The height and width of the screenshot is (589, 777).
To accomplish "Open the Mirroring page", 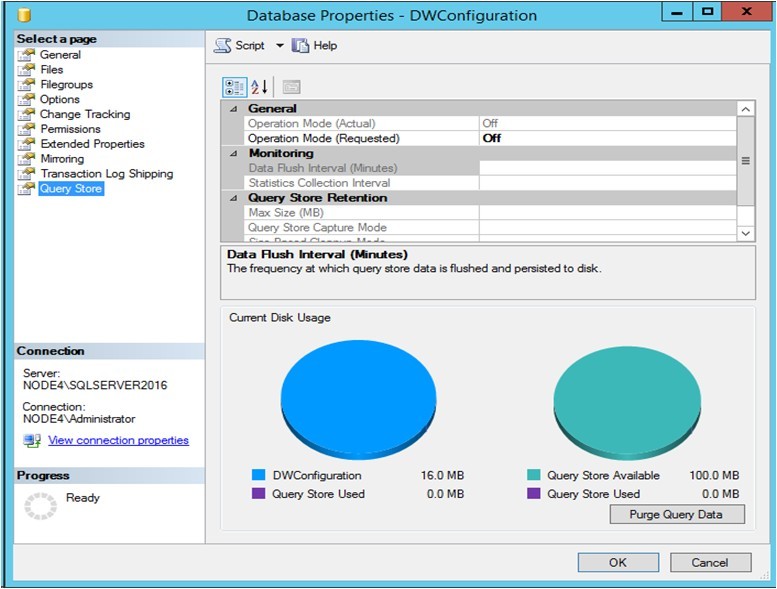I will coord(62,159).
